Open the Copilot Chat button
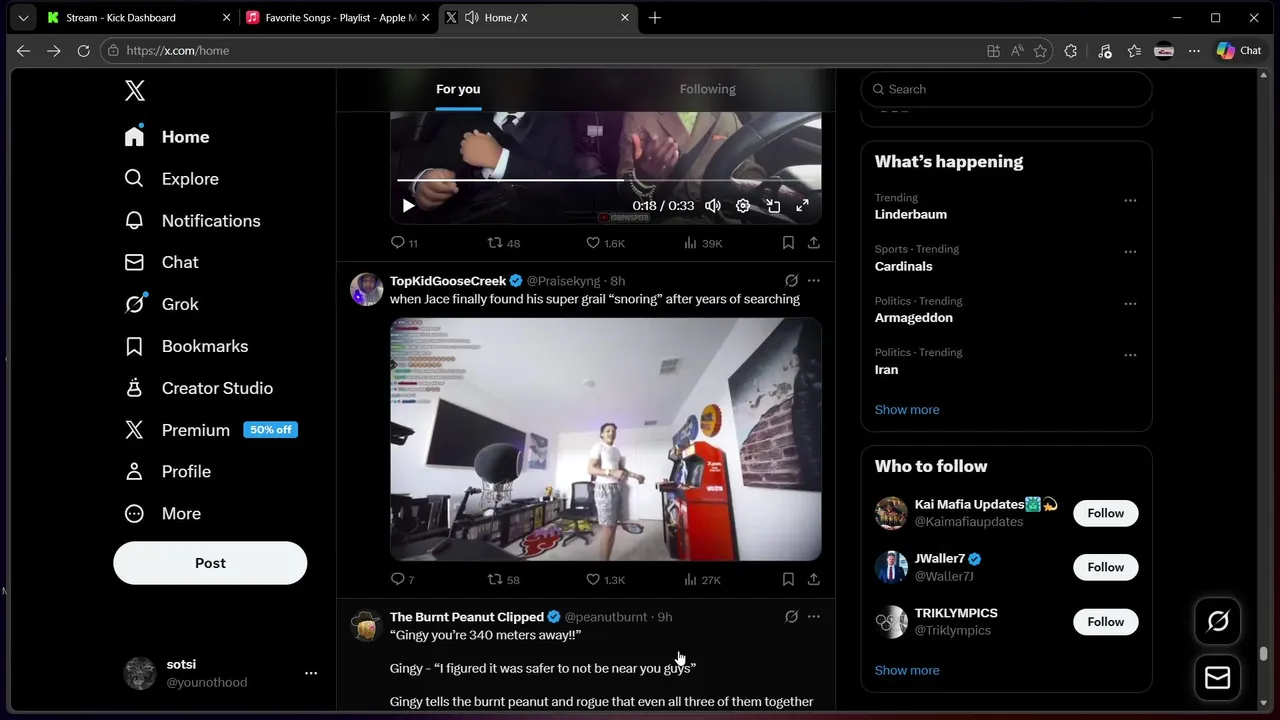 [x=1239, y=51]
